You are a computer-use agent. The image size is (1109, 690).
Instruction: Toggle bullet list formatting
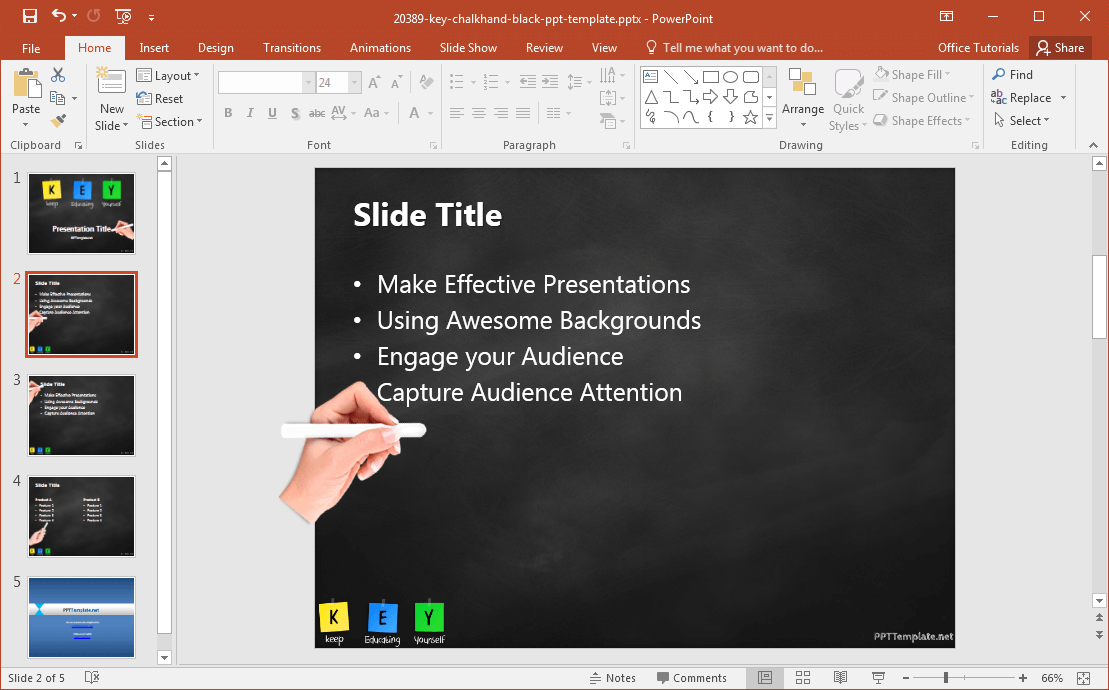458,80
